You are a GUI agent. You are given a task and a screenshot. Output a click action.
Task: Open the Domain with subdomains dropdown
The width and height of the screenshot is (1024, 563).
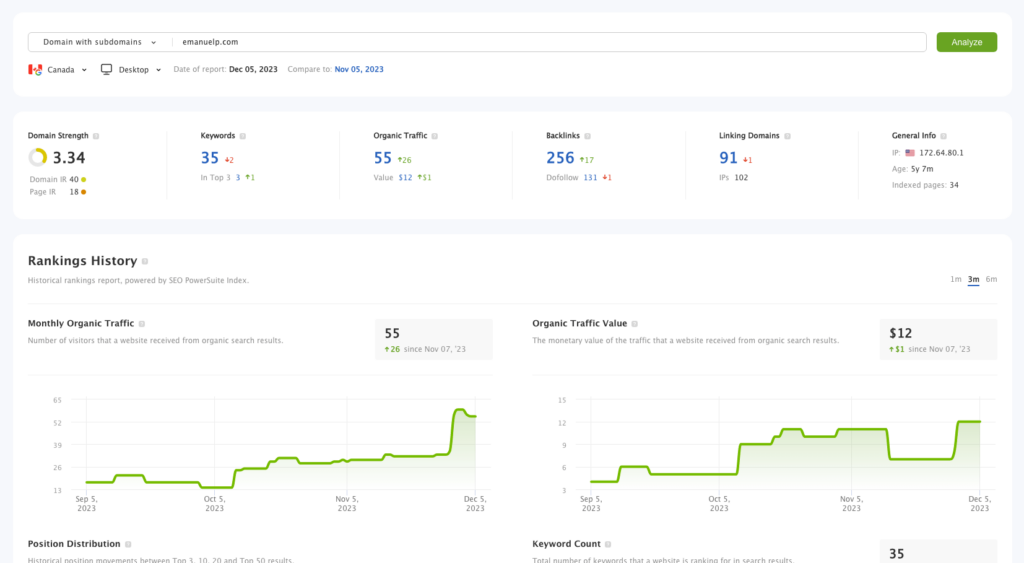click(x=100, y=42)
